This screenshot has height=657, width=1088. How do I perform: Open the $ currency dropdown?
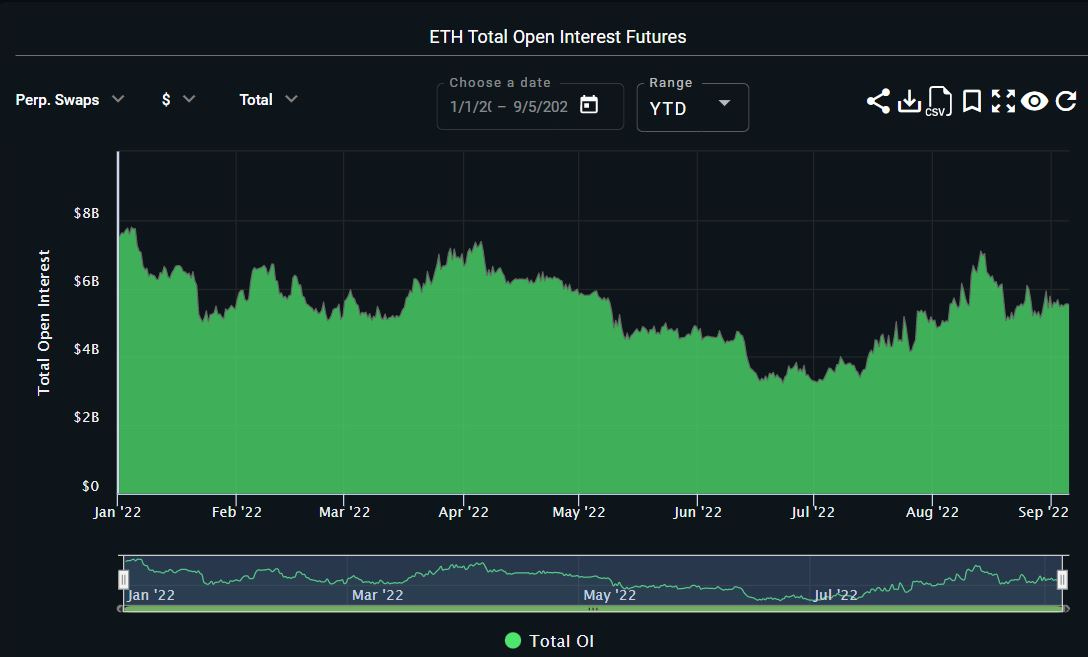pyautogui.click(x=178, y=100)
